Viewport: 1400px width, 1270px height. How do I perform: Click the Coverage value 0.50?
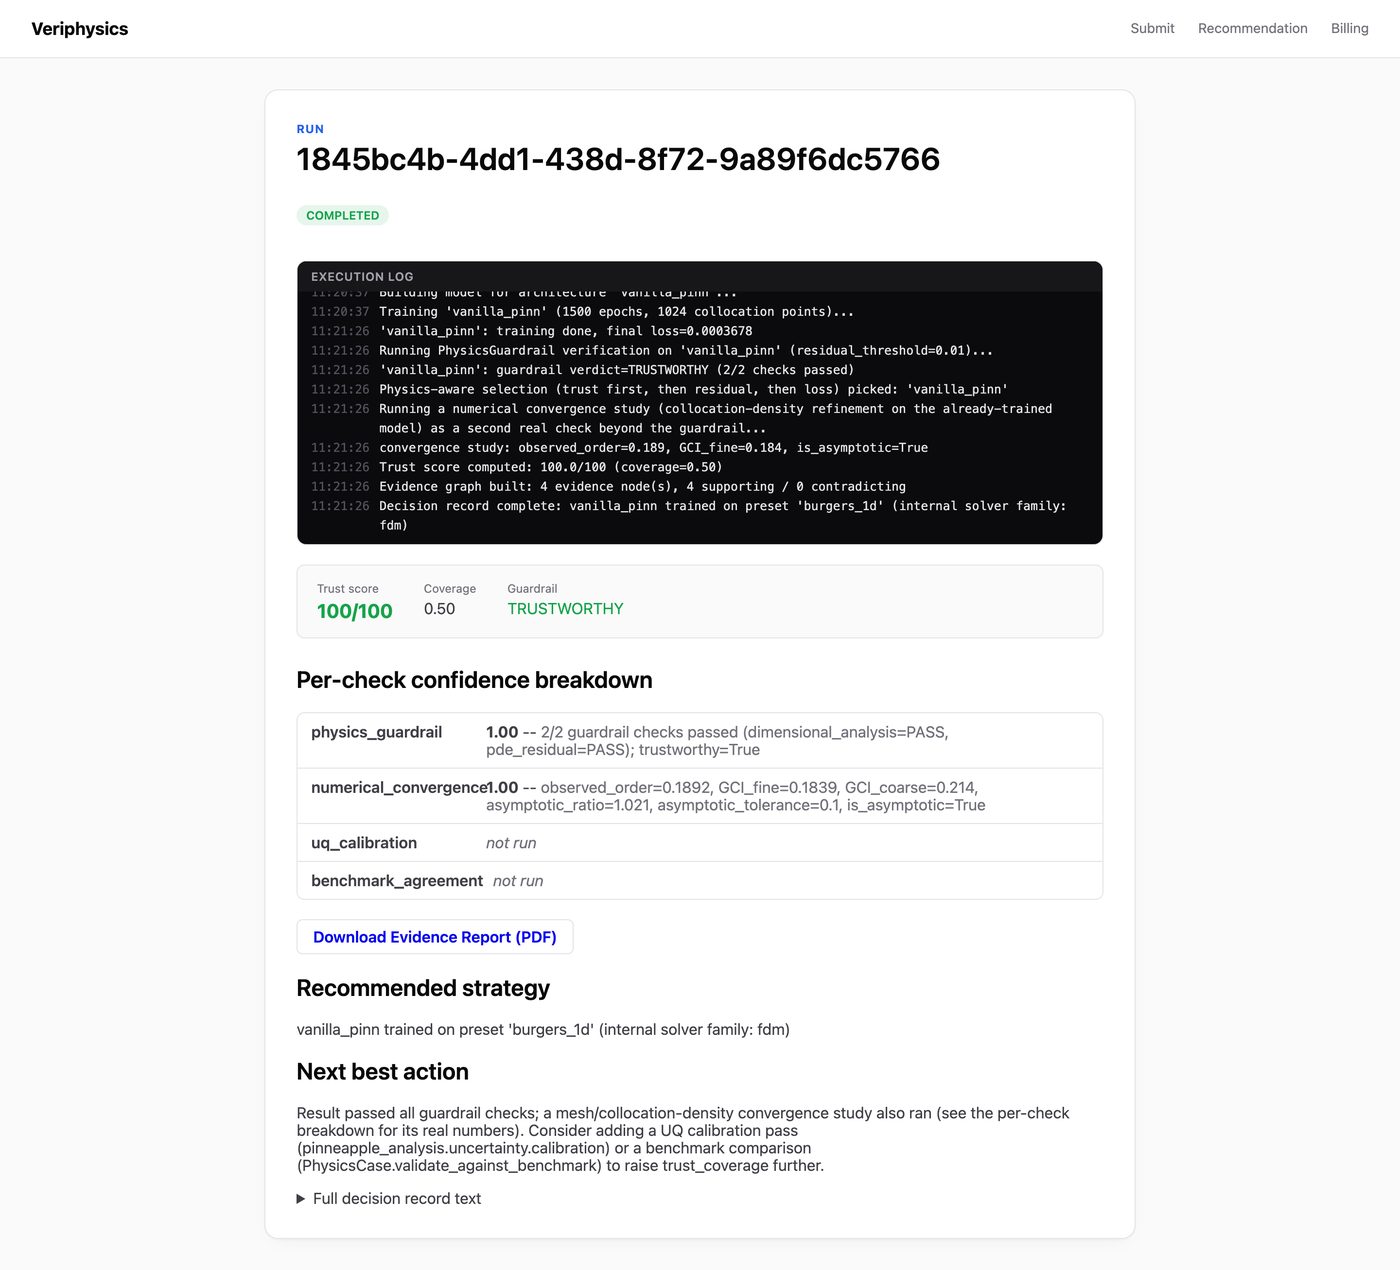pyautogui.click(x=439, y=609)
